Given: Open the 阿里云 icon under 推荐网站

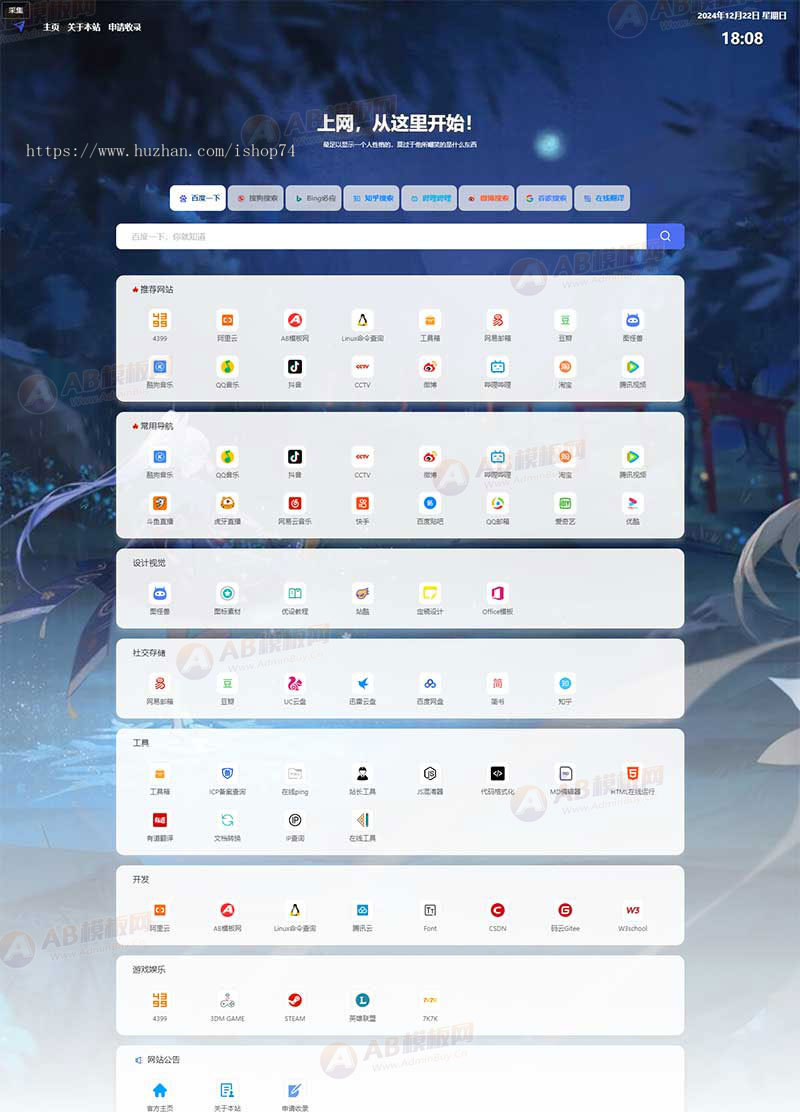Looking at the screenshot, I should point(228,320).
